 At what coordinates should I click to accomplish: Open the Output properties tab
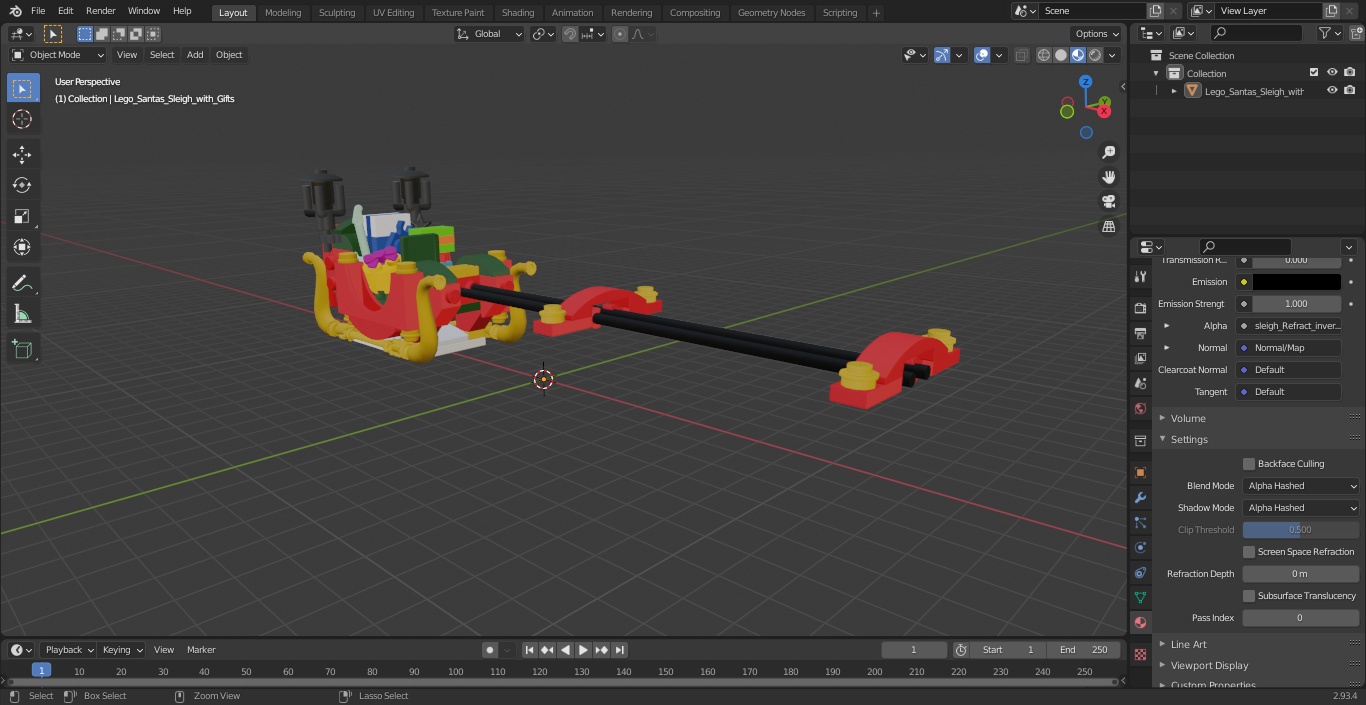pos(1140,333)
